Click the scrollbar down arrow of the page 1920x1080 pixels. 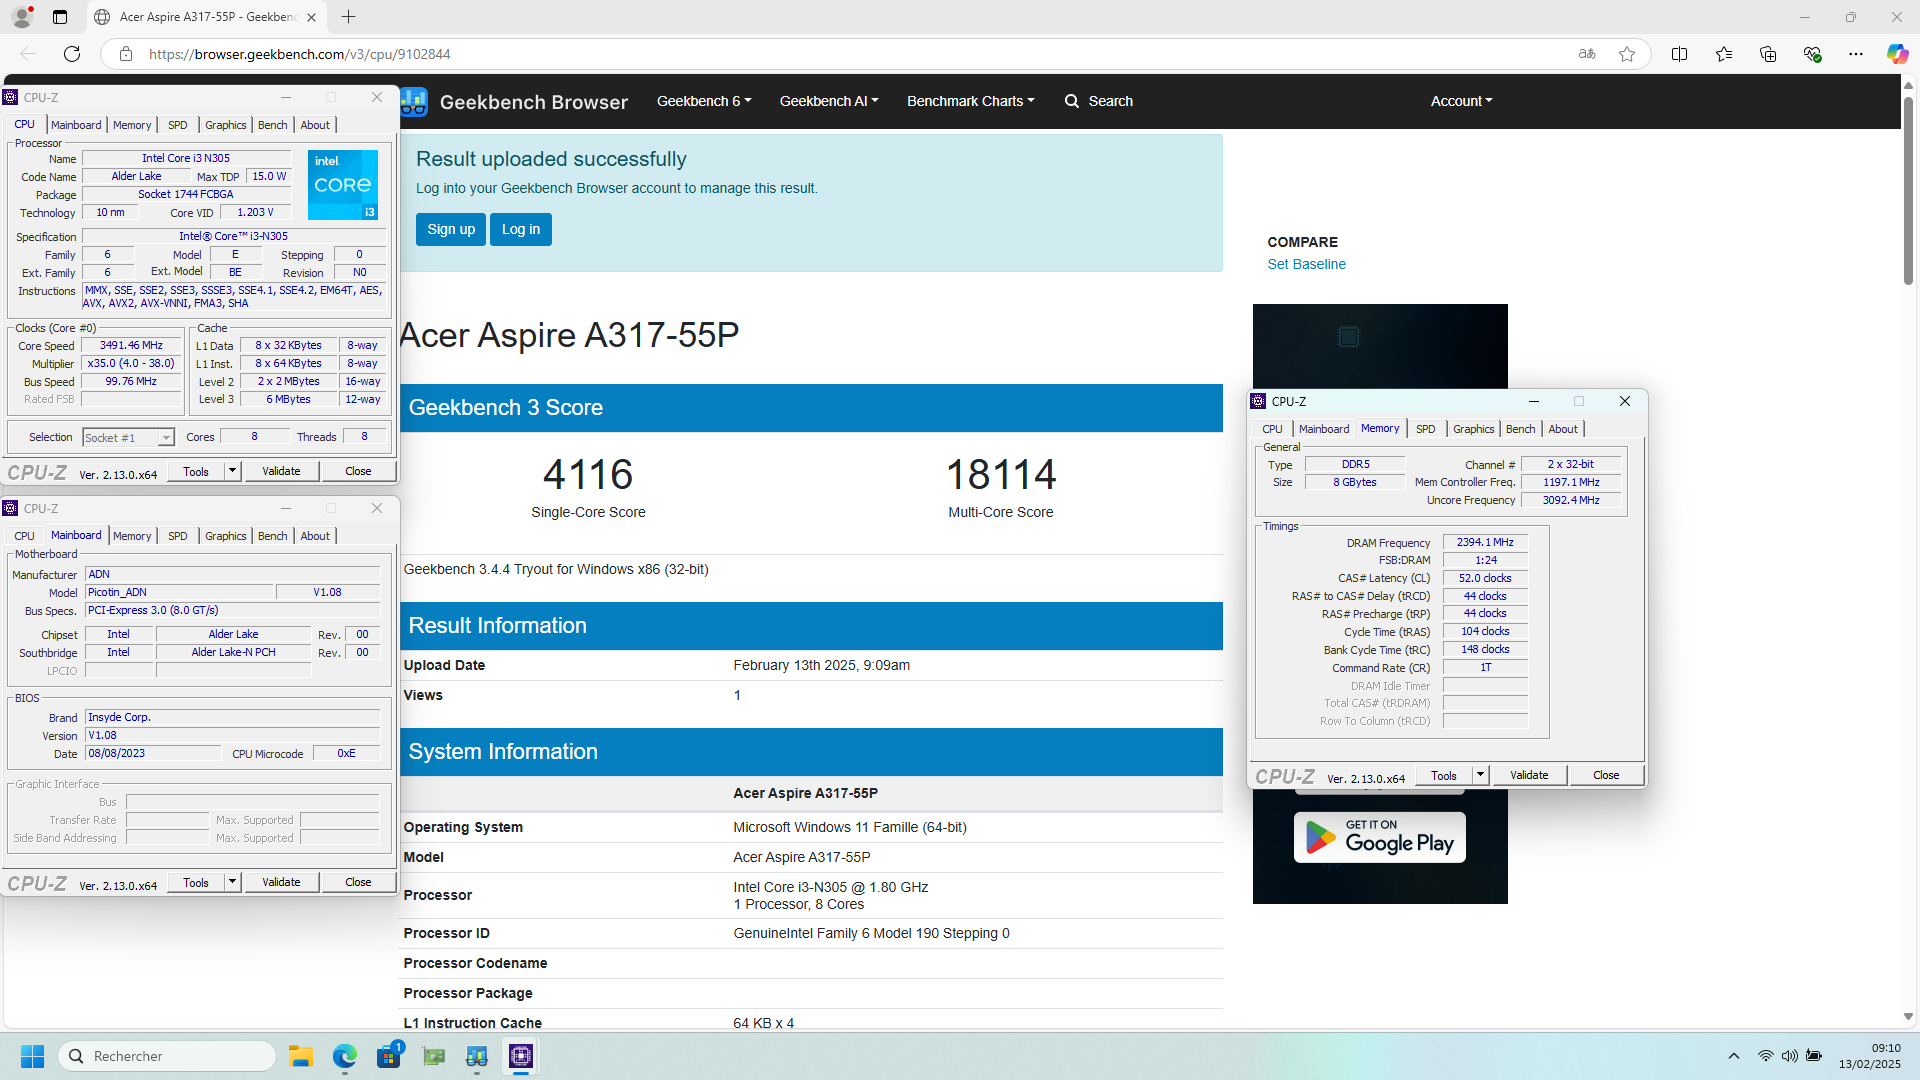tap(1908, 1017)
